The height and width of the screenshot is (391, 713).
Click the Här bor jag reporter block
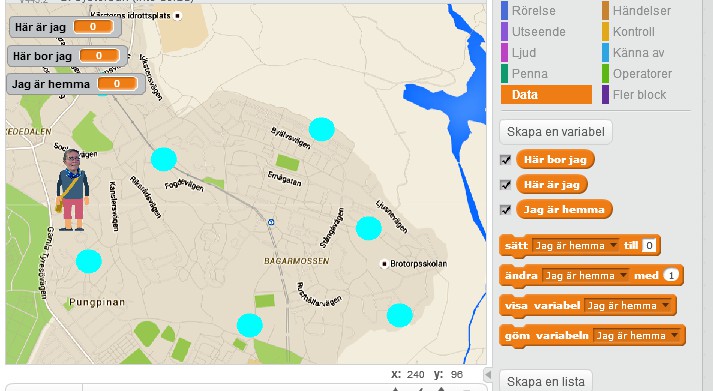pyautogui.click(x=555, y=160)
